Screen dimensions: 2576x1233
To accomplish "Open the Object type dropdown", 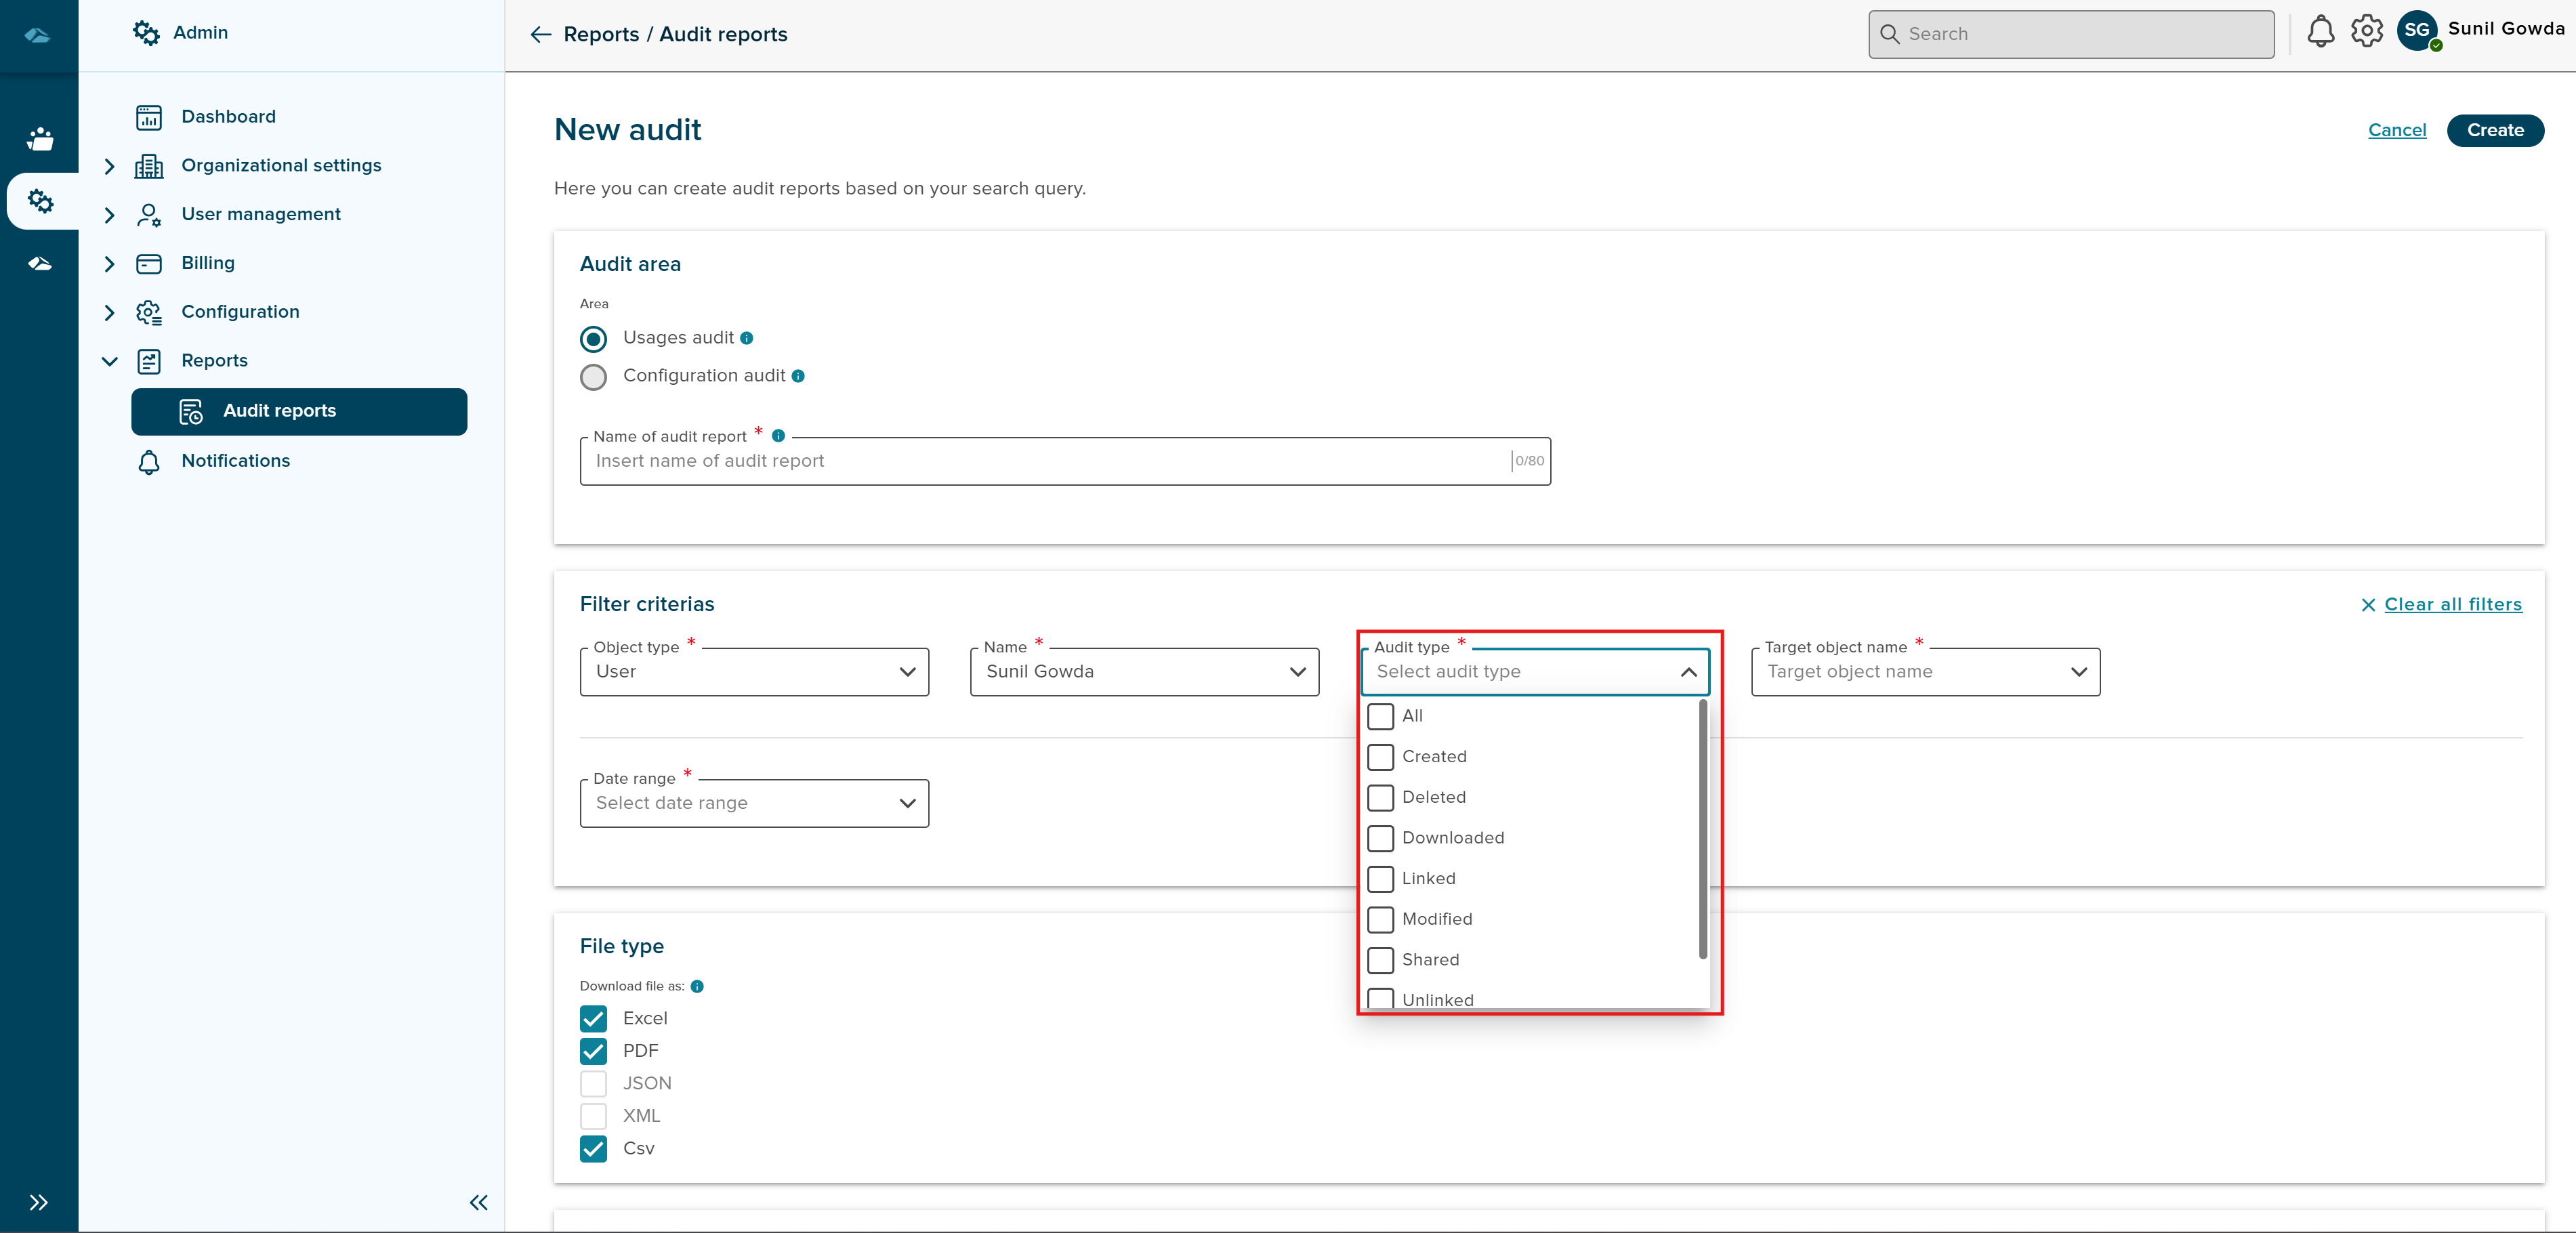I will pyautogui.click(x=754, y=672).
